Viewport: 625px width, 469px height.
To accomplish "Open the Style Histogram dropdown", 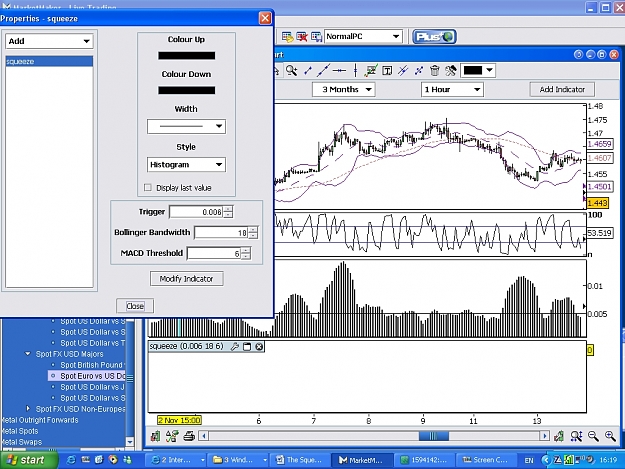I will pyautogui.click(x=186, y=165).
